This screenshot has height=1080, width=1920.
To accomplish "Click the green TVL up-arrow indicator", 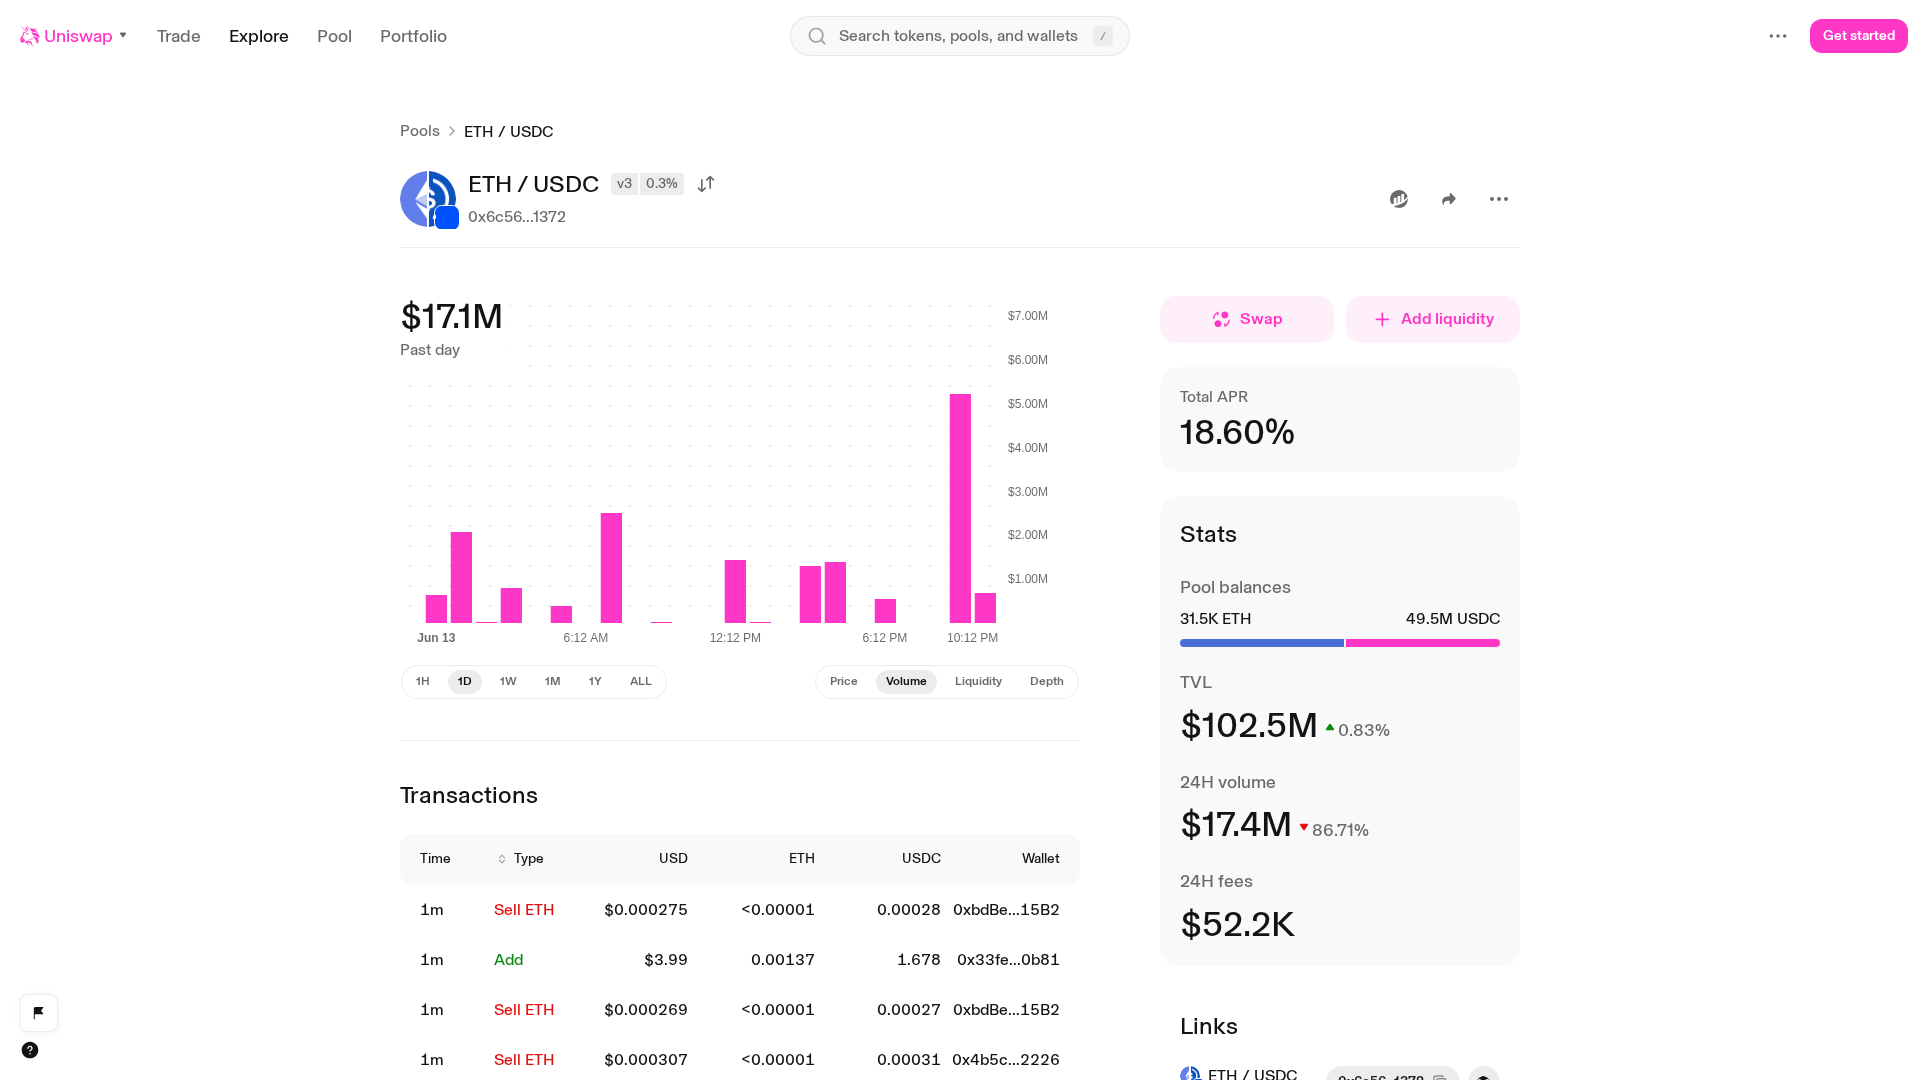I will pos(1330,728).
